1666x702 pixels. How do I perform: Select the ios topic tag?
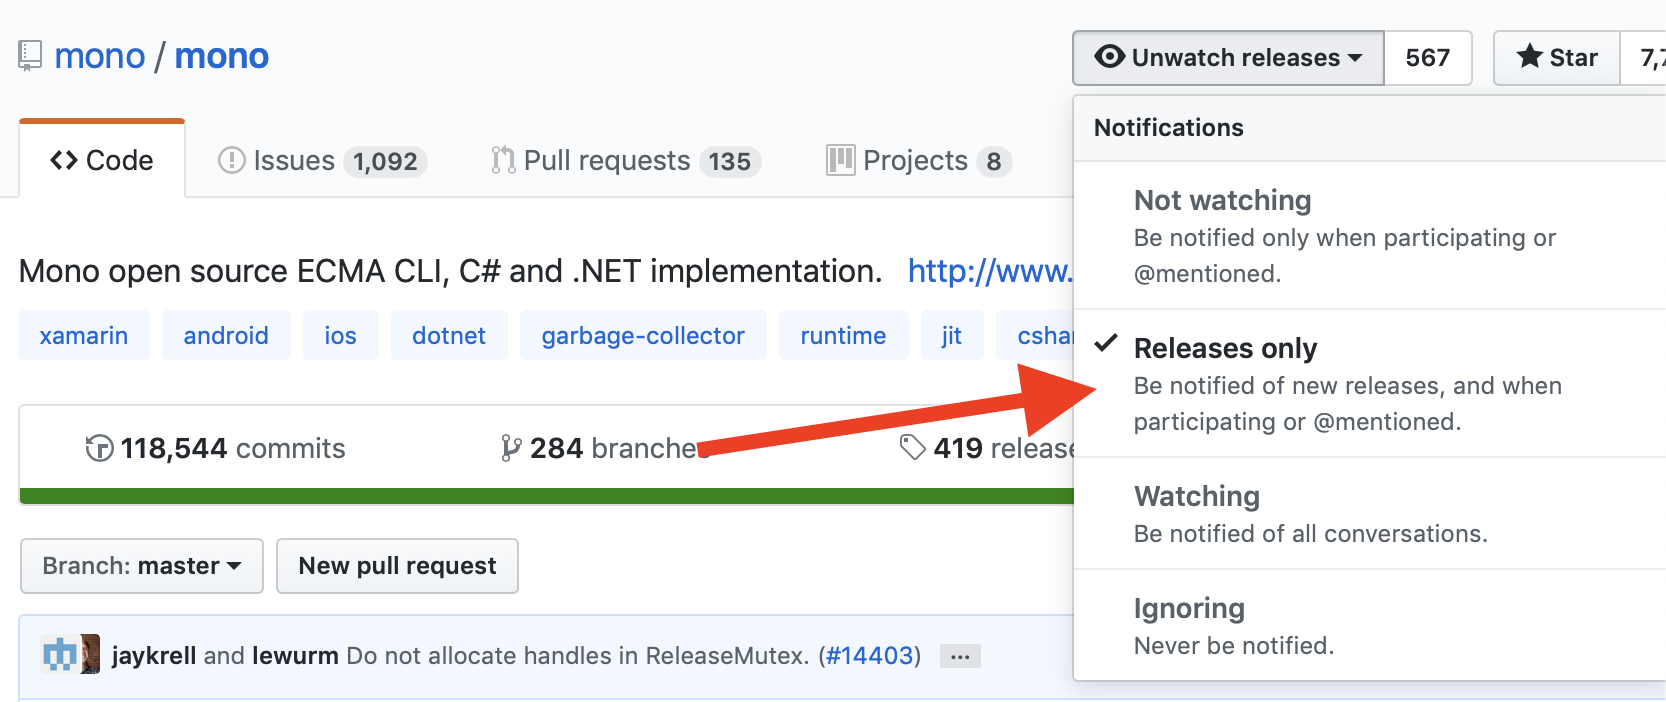click(340, 335)
